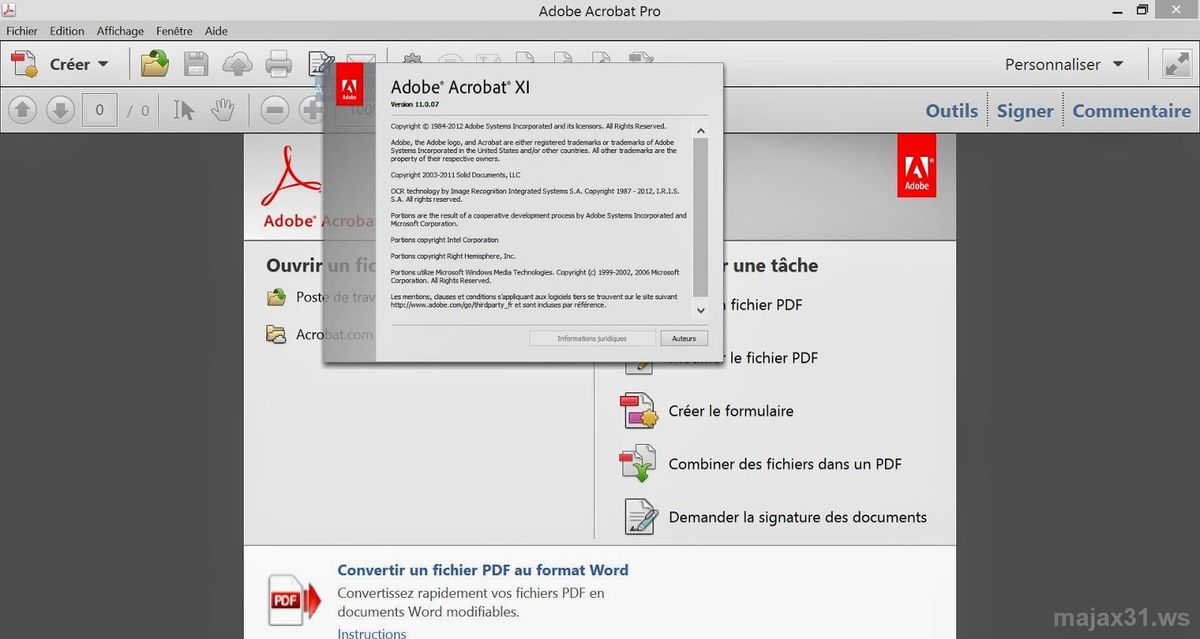Click the cloud upload icon in toolbar

(x=237, y=65)
